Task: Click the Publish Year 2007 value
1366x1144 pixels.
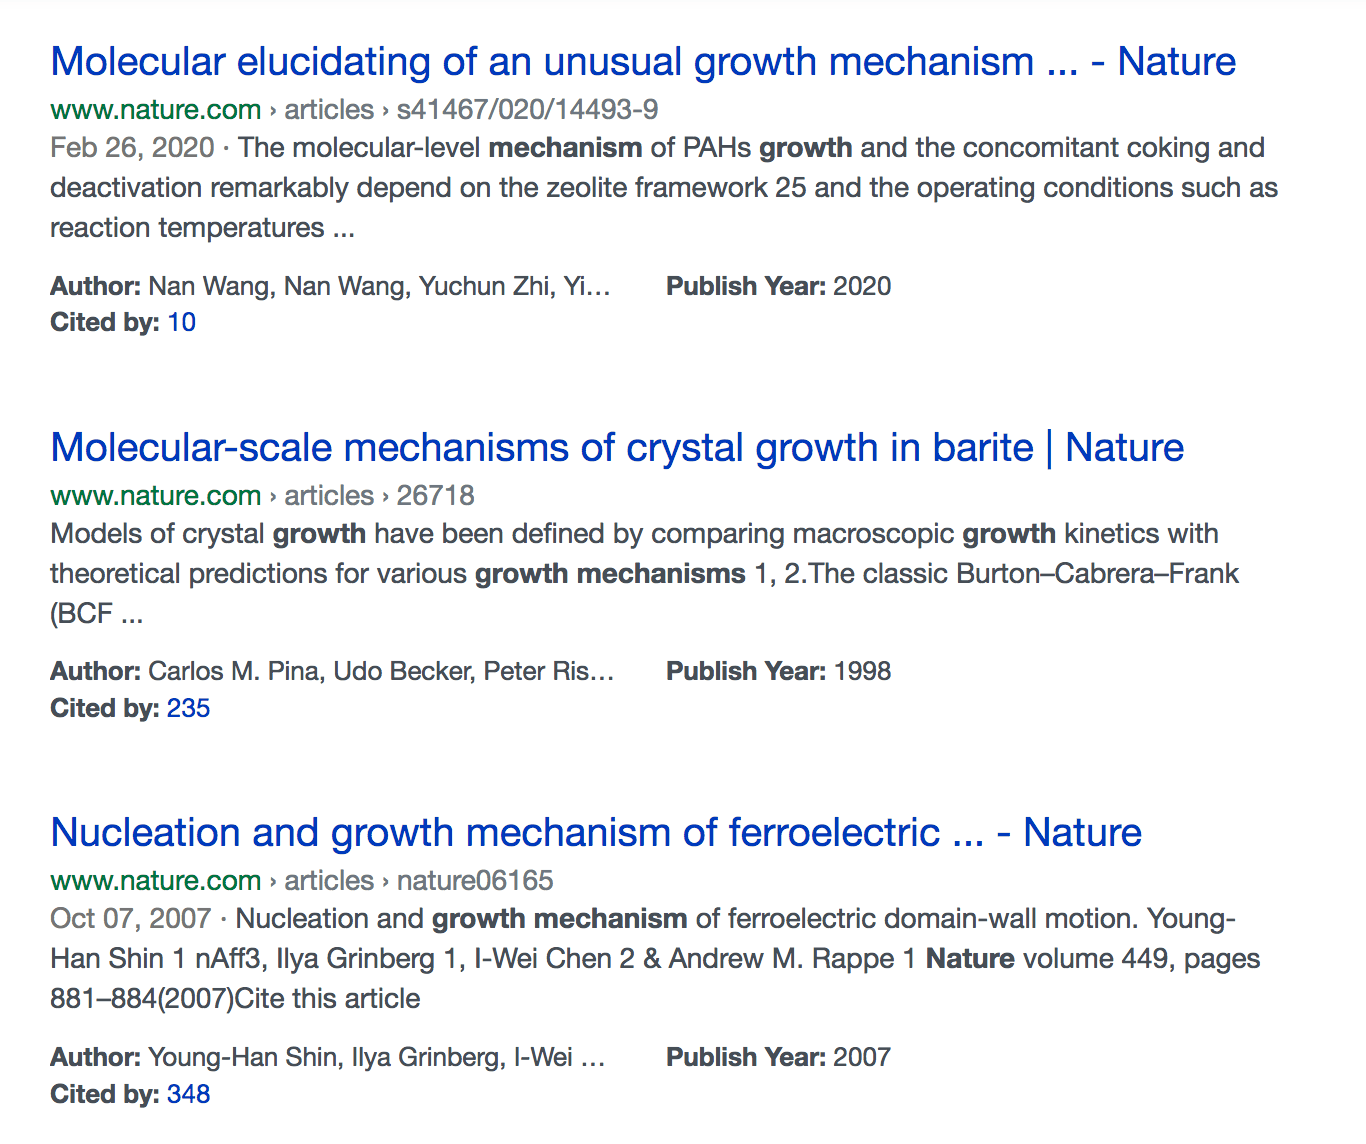Action: click(x=861, y=1058)
